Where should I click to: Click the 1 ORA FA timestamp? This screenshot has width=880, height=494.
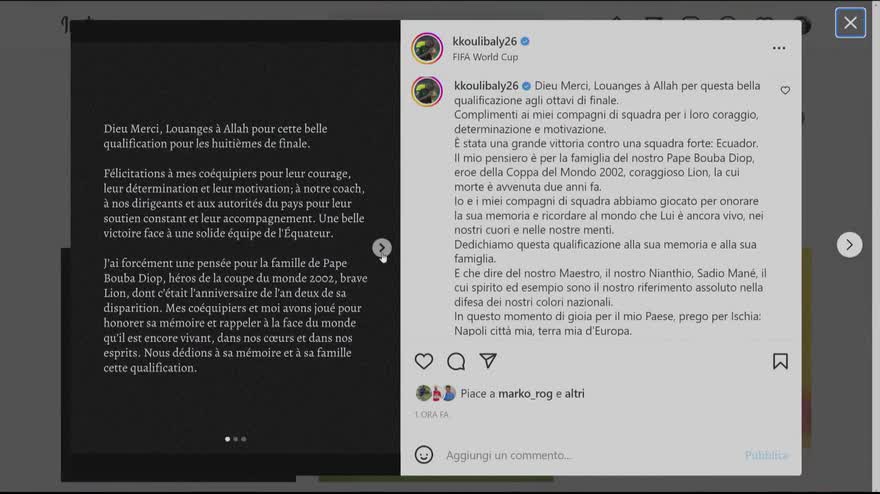pyautogui.click(x=432, y=414)
